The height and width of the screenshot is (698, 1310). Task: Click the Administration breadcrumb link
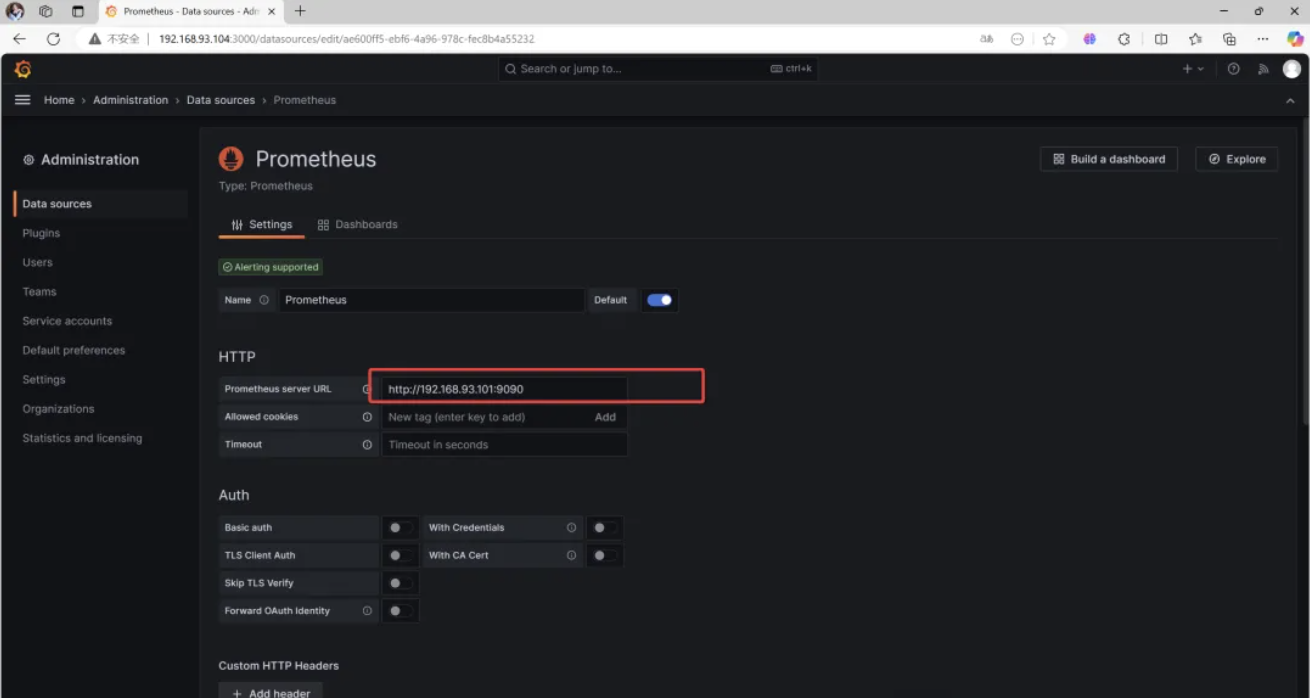131,100
